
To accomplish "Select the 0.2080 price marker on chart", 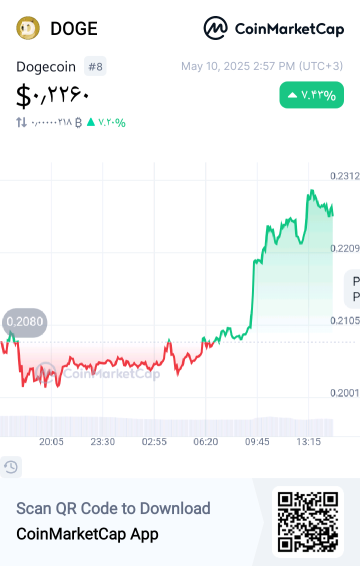I will pos(25,322).
